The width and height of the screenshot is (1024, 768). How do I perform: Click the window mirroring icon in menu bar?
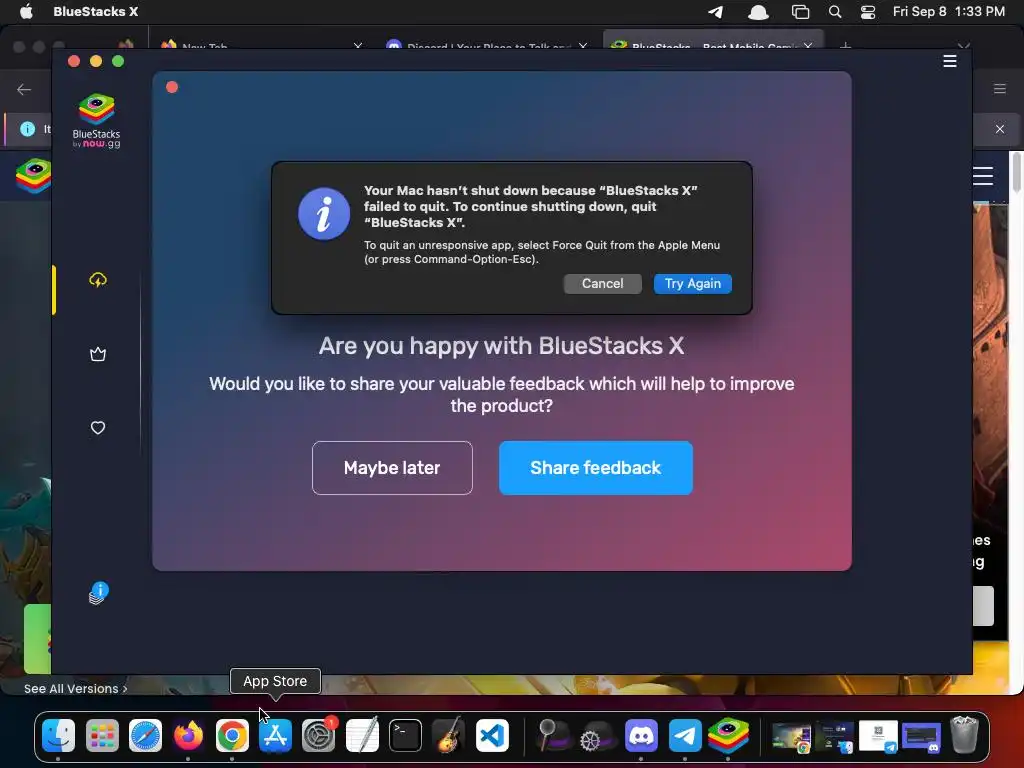coord(800,12)
